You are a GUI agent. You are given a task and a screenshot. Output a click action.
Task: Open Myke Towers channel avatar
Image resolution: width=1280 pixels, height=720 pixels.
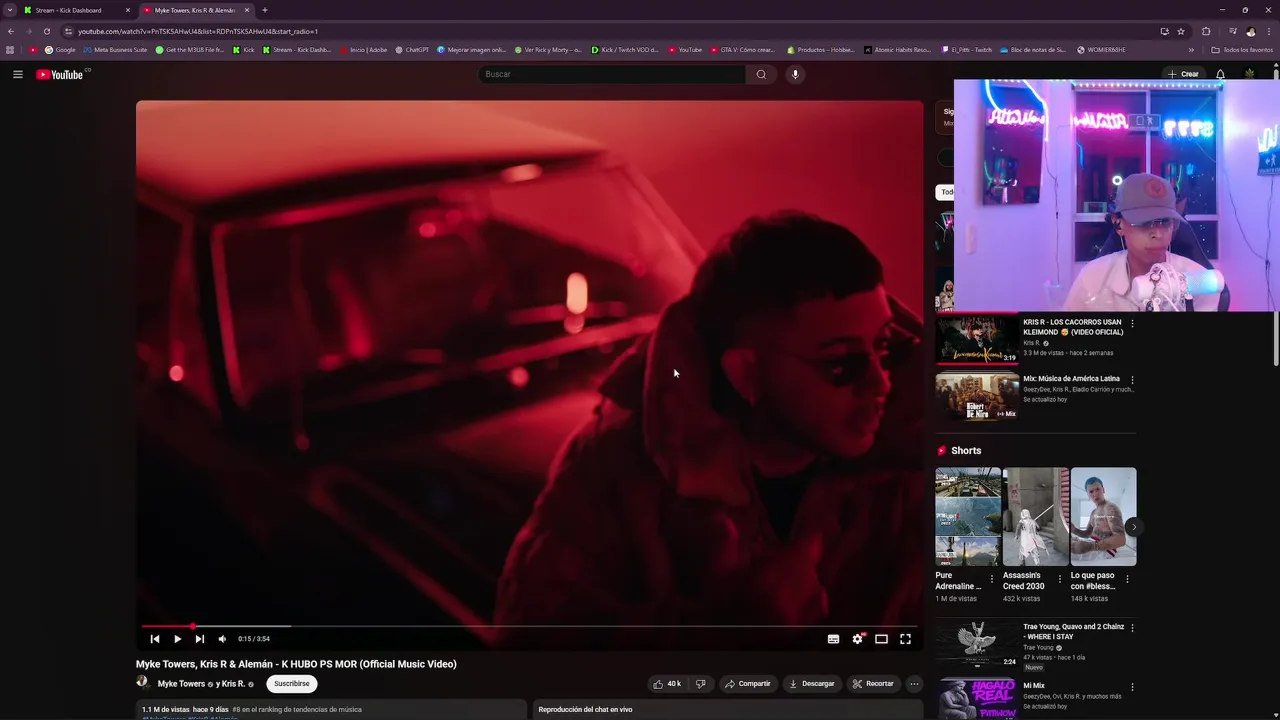pos(143,683)
